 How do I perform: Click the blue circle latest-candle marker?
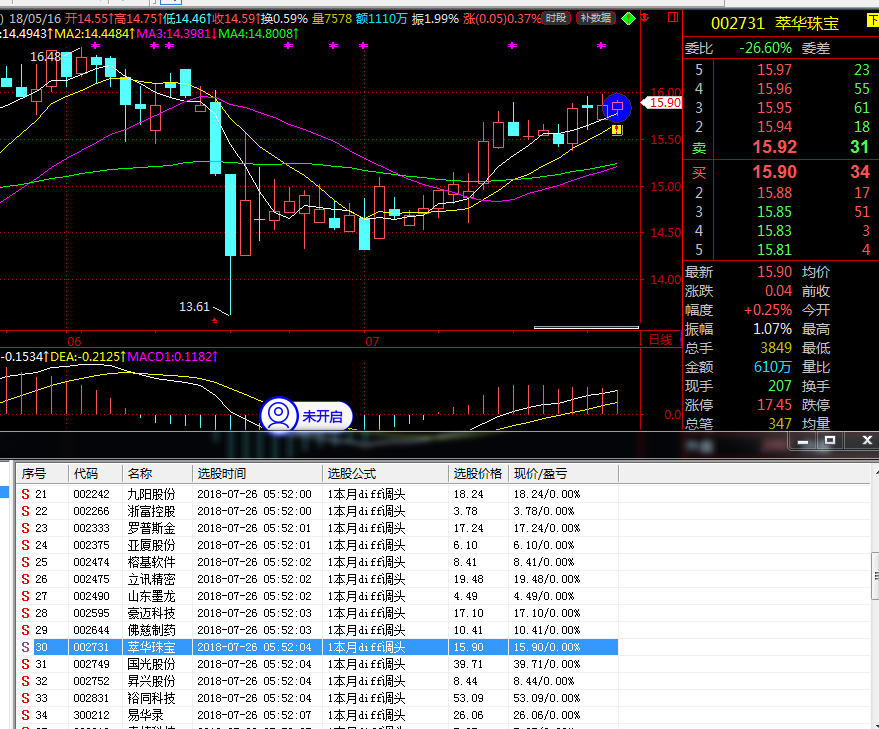617,107
